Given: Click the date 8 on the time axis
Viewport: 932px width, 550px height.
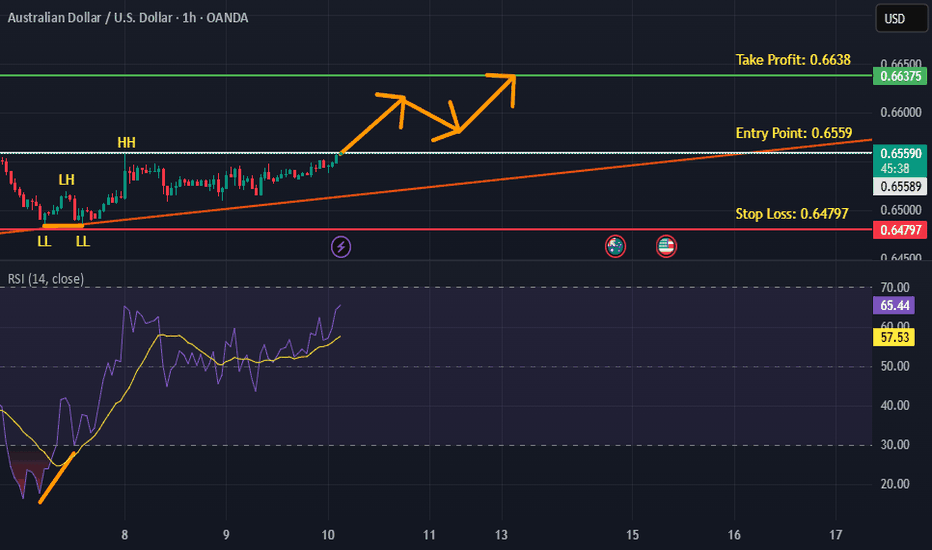Looking at the screenshot, I should (124, 535).
